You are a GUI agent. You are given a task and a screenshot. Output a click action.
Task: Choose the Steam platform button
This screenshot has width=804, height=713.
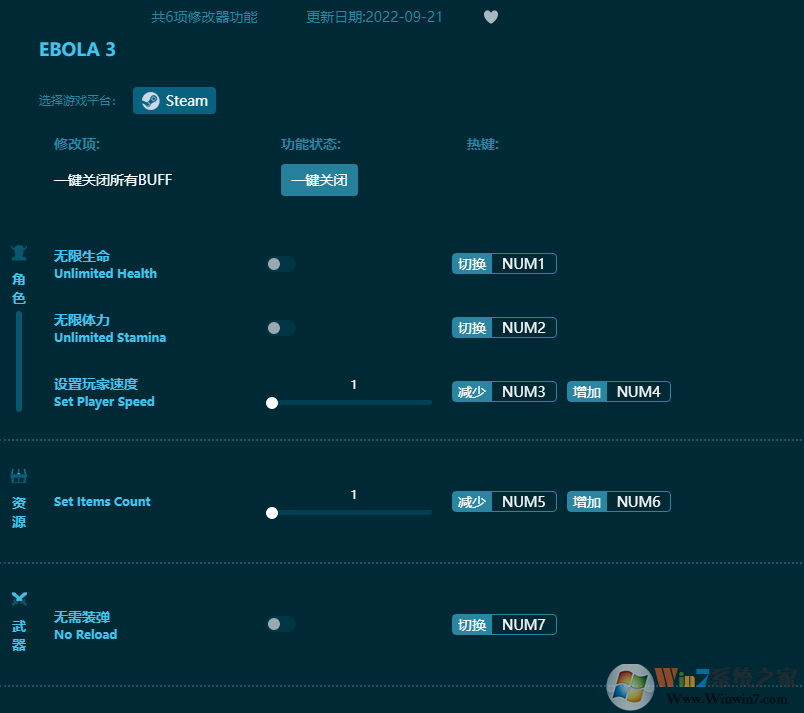click(175, 101)
